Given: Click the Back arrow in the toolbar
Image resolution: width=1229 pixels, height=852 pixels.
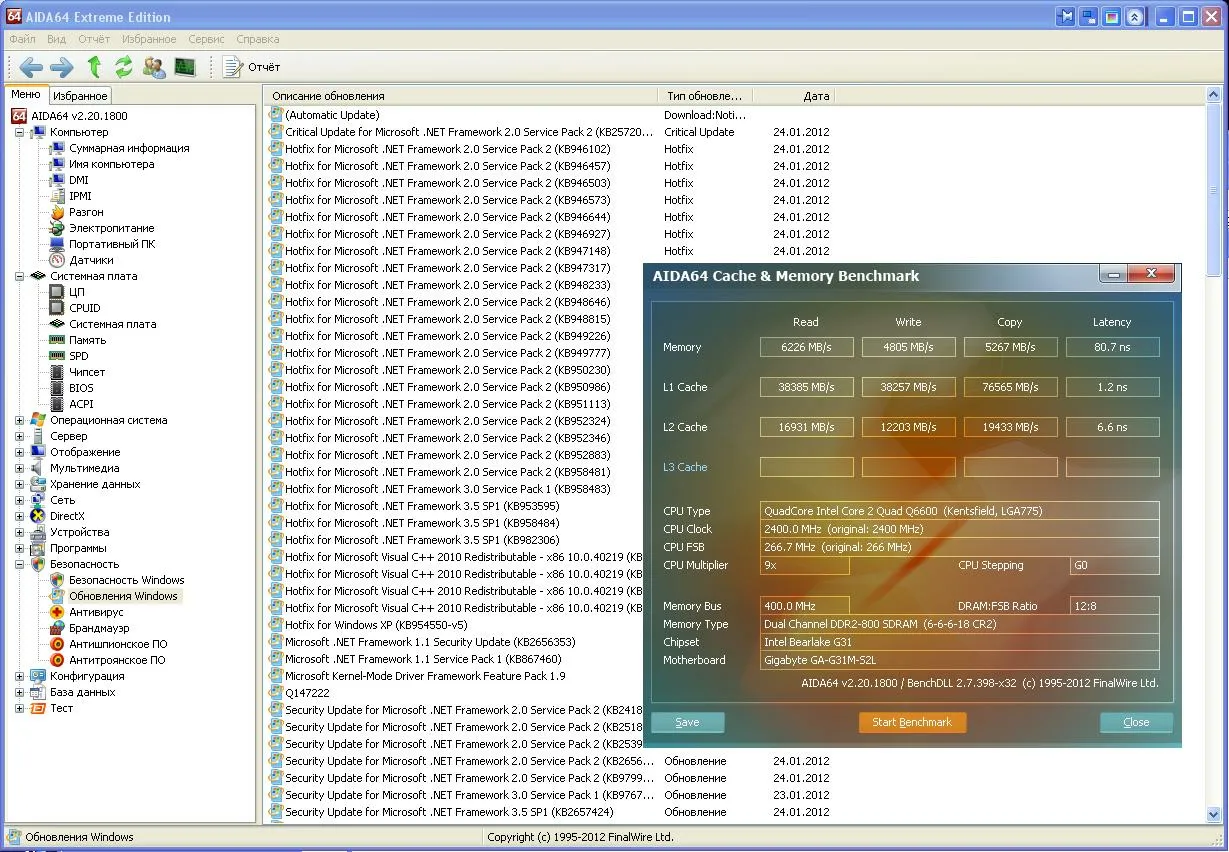Looking at the screenshot, I should pos(31,67).
